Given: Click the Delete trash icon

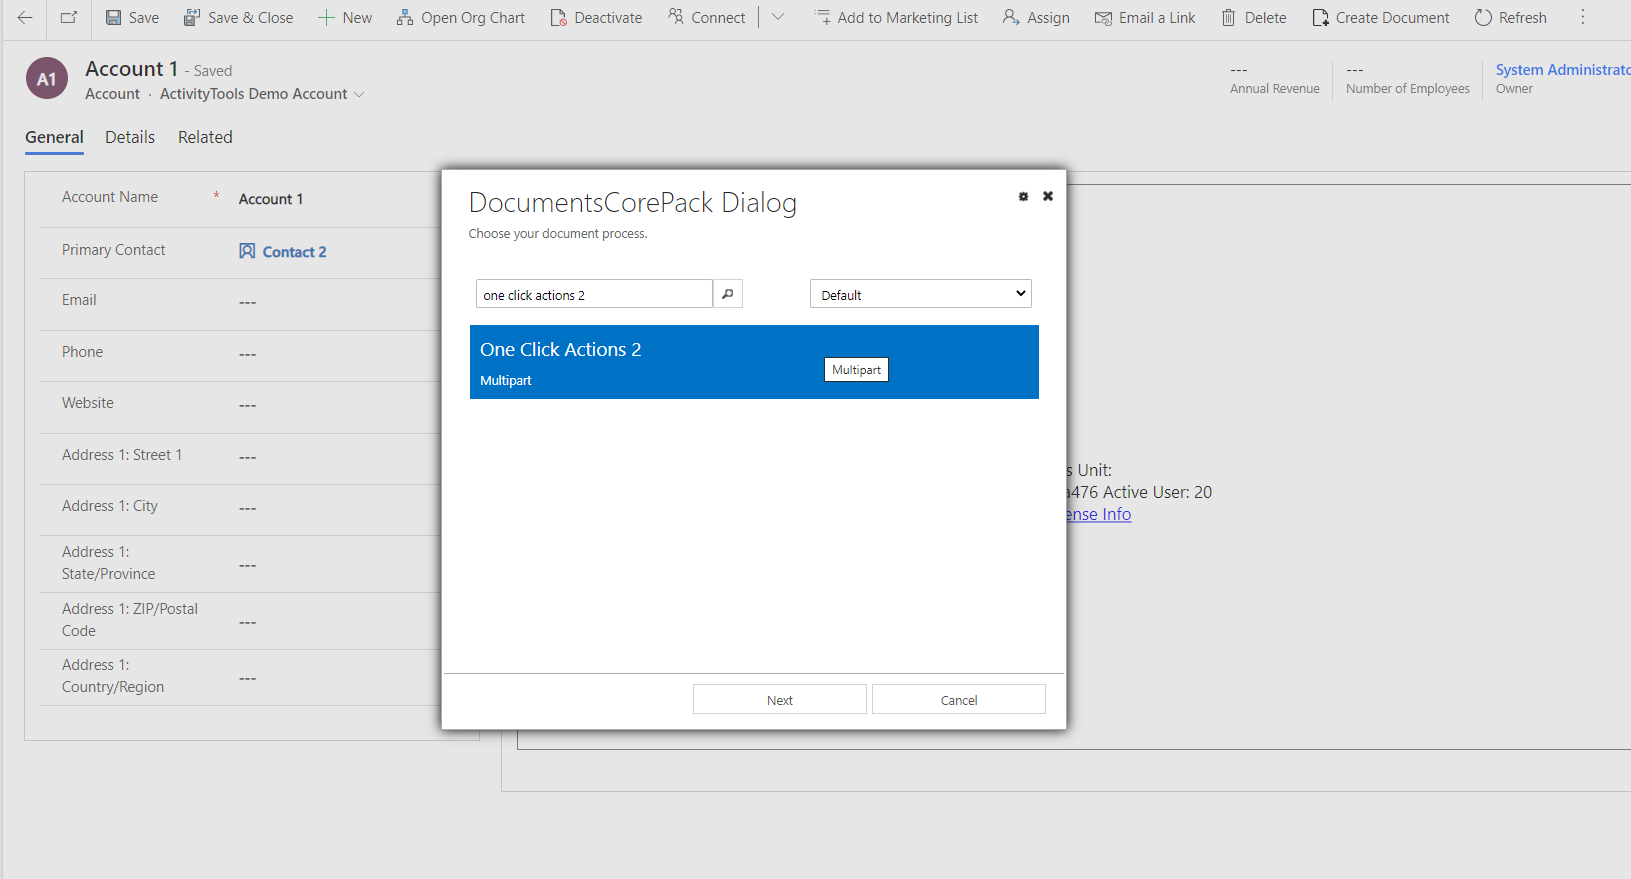Looking at the screenshot, I should pyautogui.click(x=1228, y=18).
